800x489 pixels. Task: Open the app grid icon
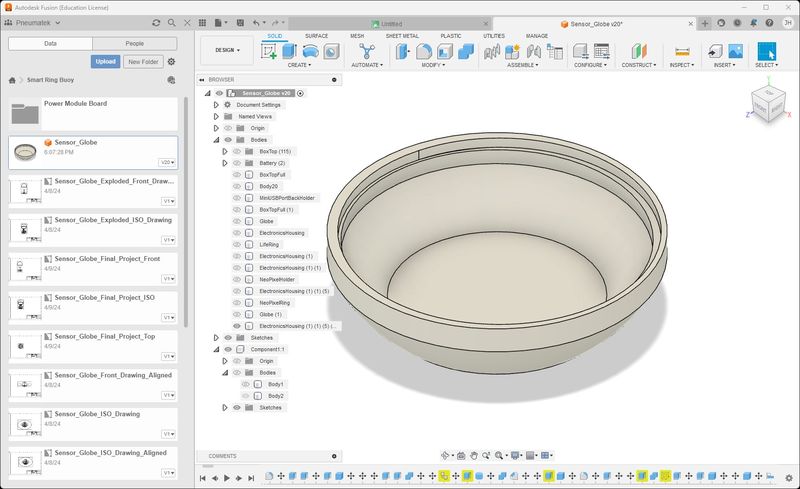coord(203,23)
